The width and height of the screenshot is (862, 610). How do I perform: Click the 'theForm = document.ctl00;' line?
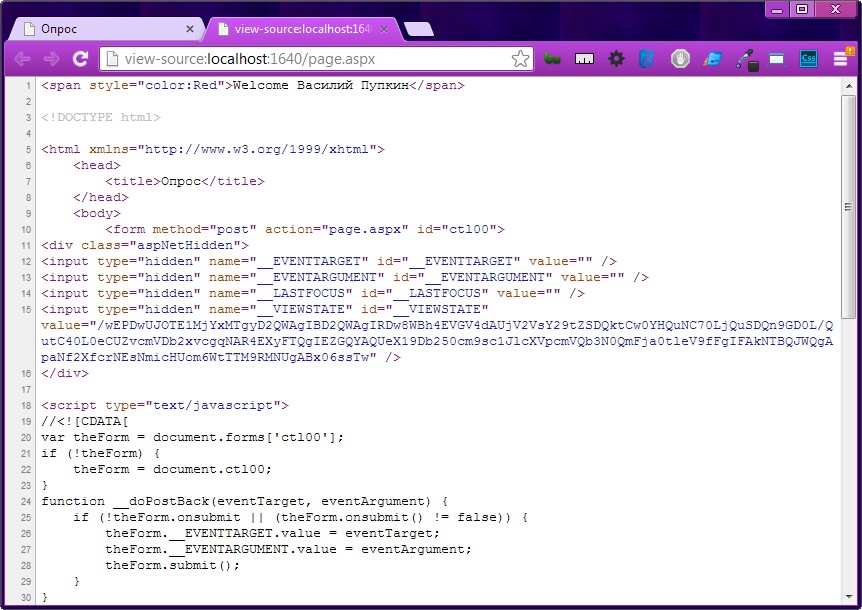tap(173, 469)
